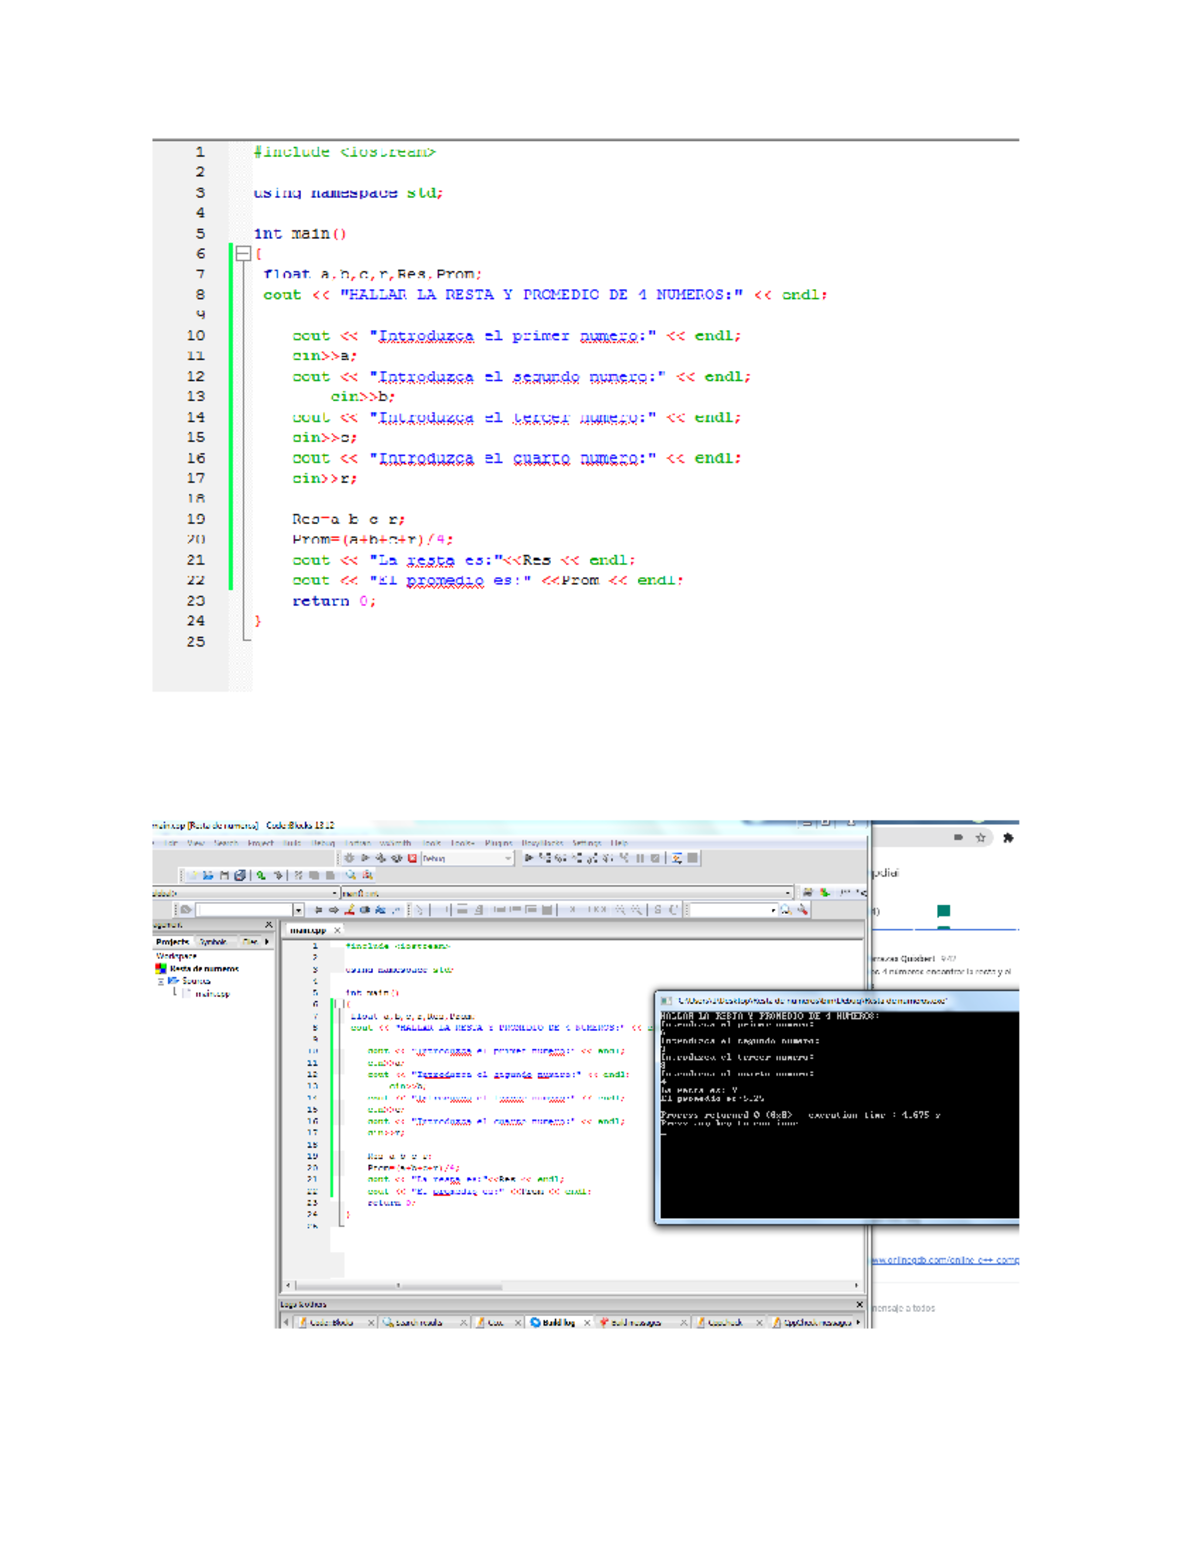Stop the debugger with the stop icon
The width and height of the screenshot is (1200, 1553).
pos(655,857)
